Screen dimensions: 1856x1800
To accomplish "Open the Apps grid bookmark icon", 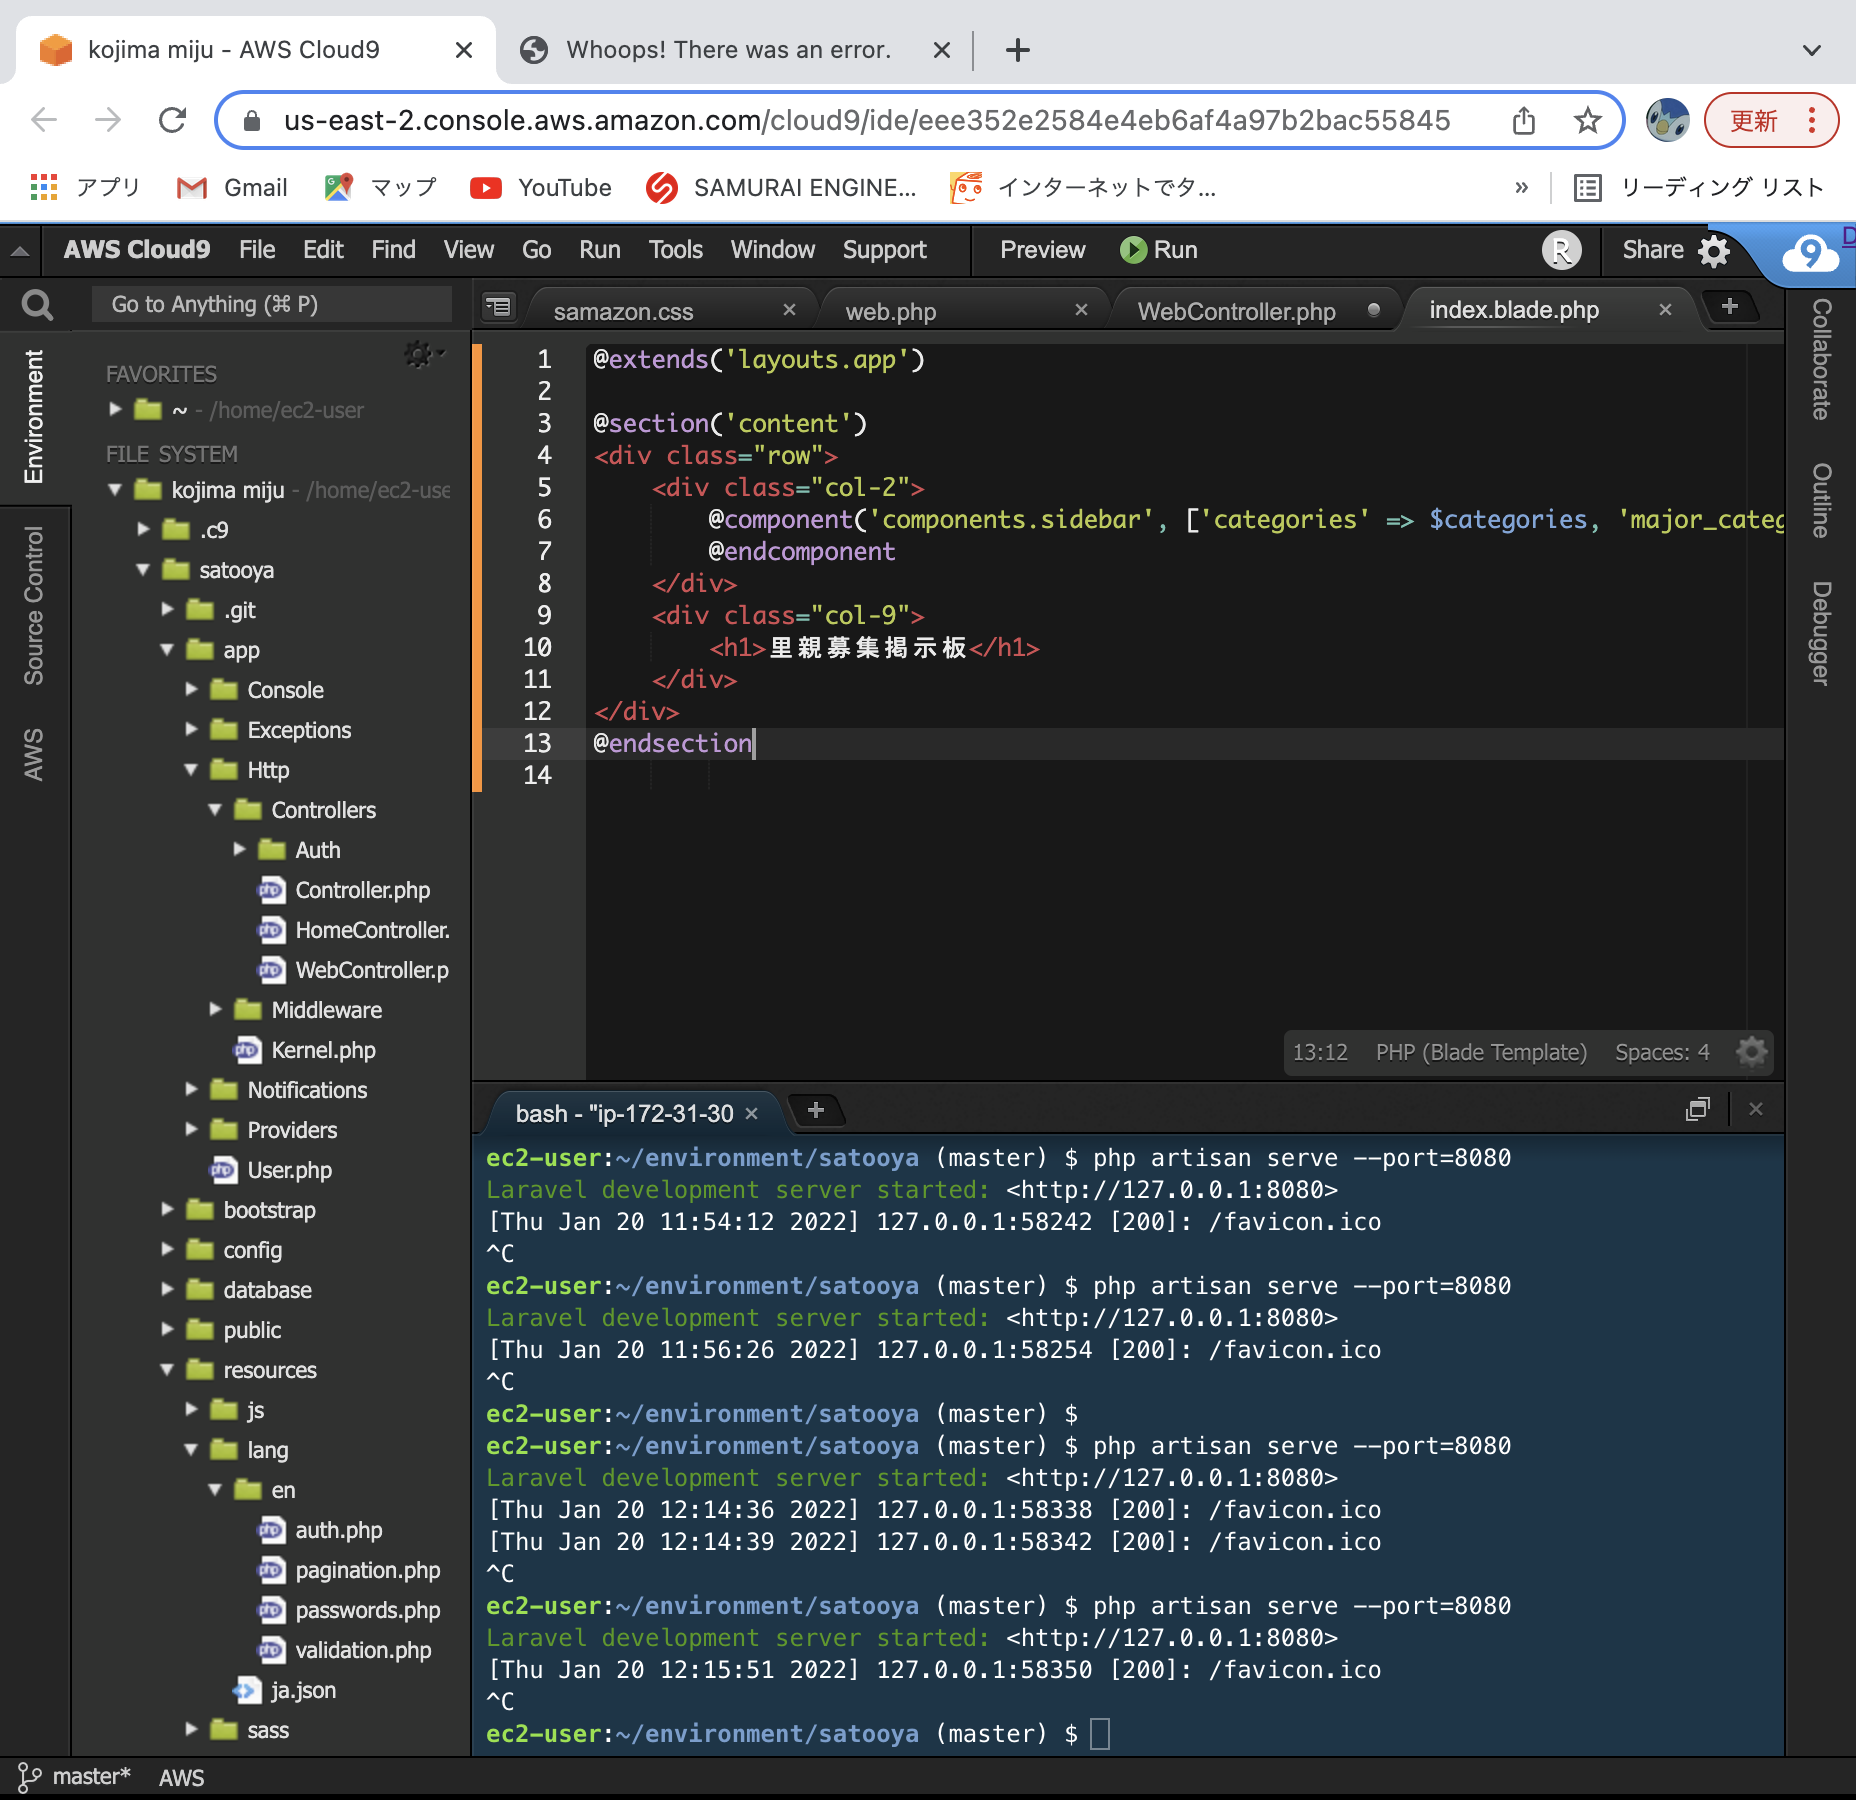I will 43,187.
